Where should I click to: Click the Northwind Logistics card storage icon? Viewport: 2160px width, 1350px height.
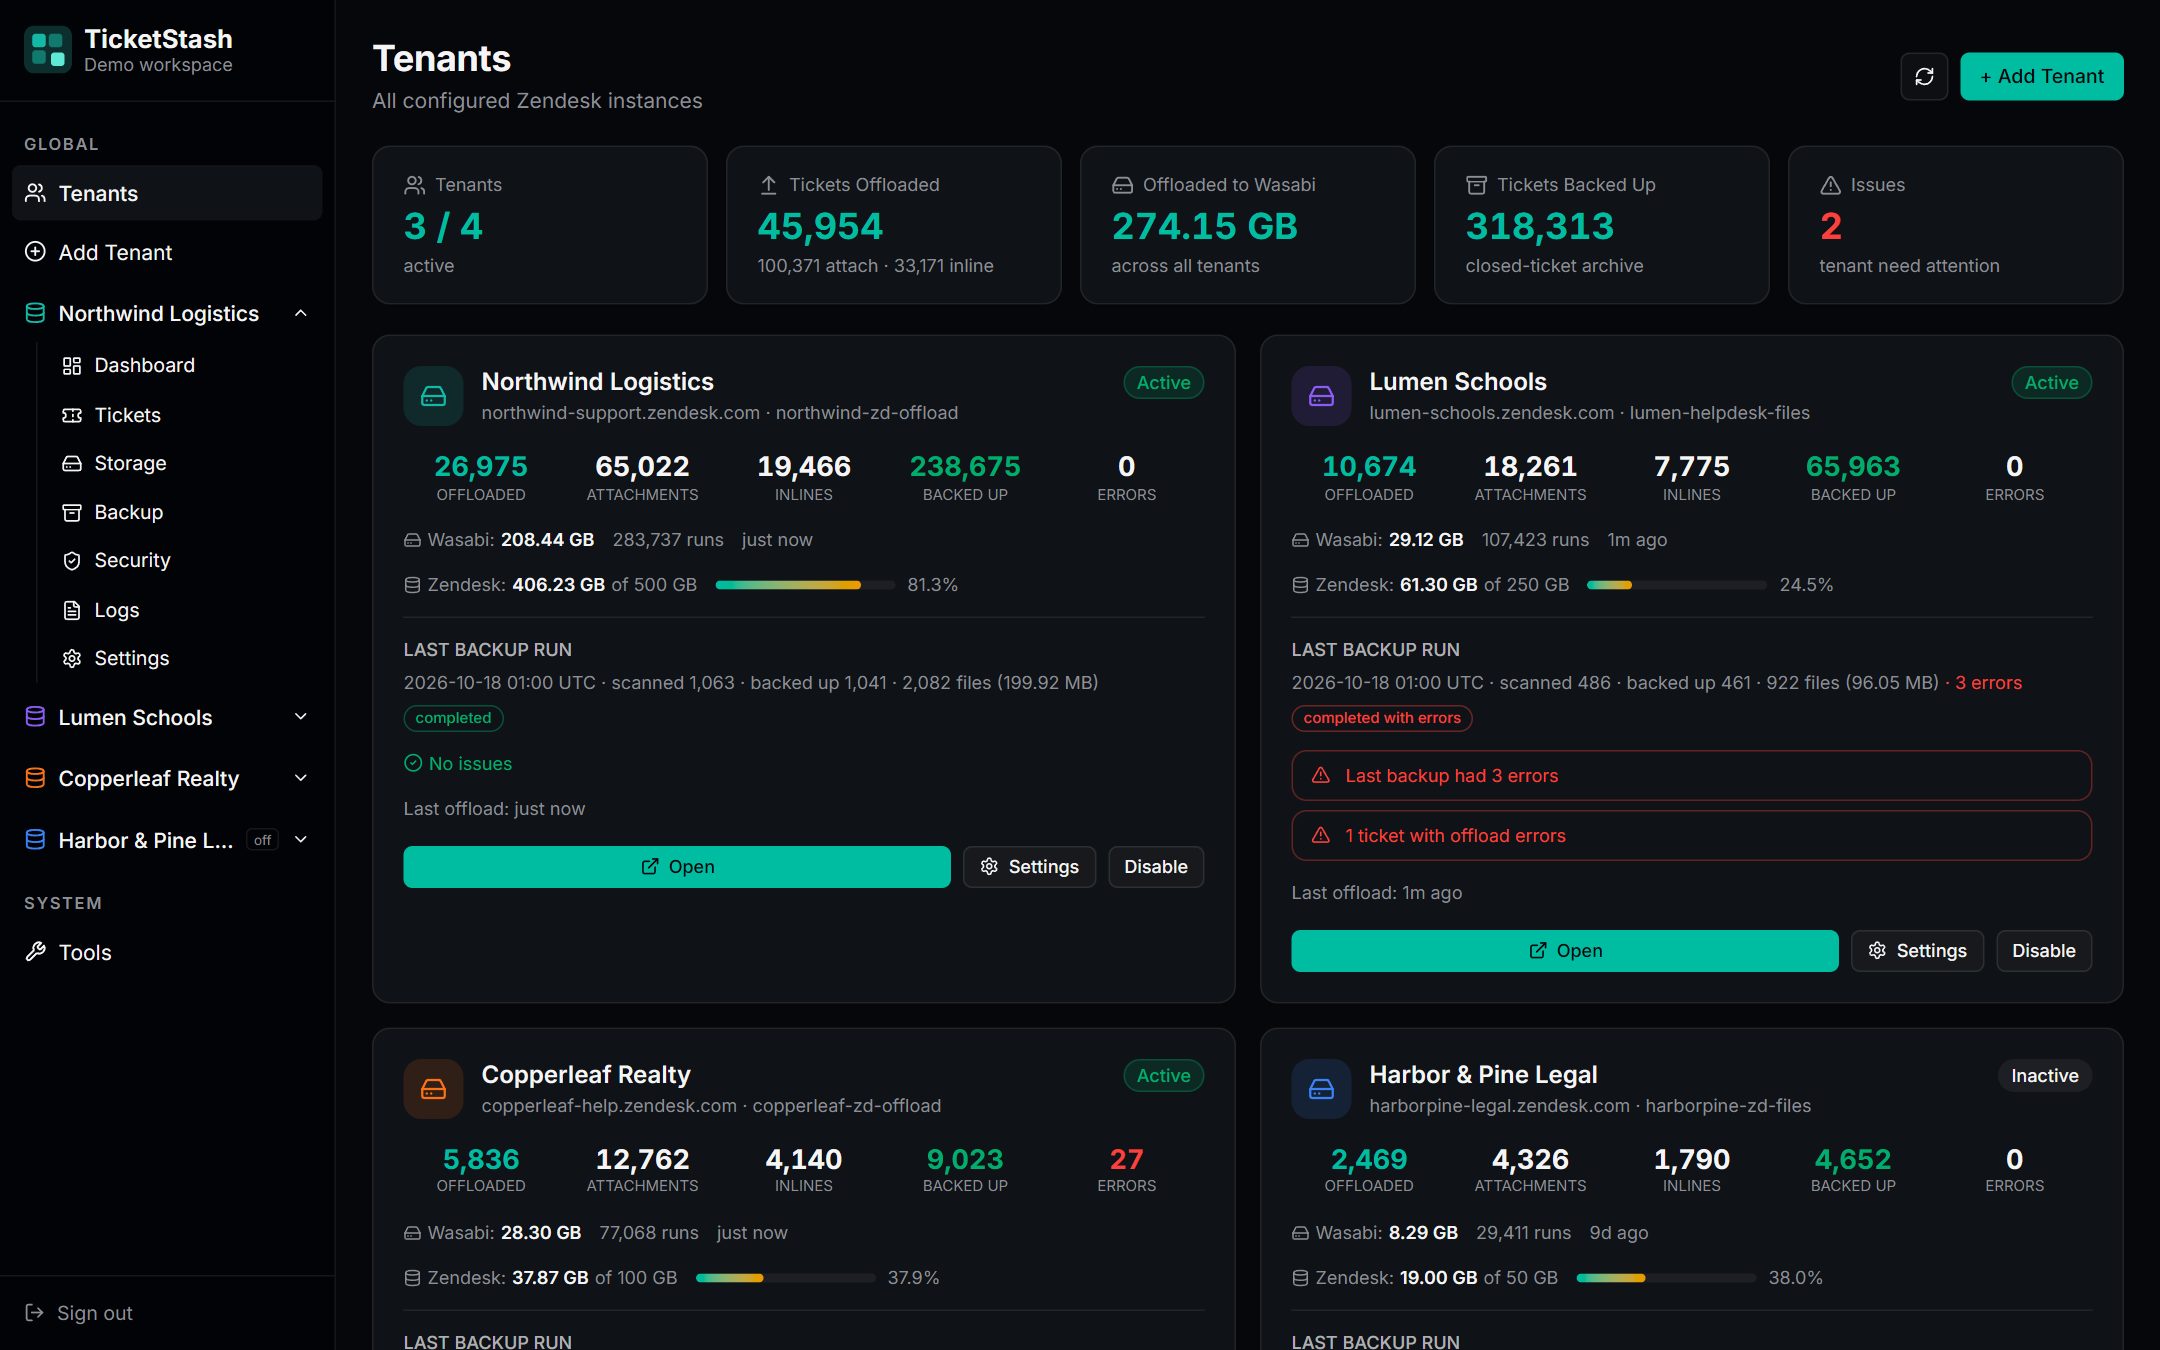tap(433, 396)
